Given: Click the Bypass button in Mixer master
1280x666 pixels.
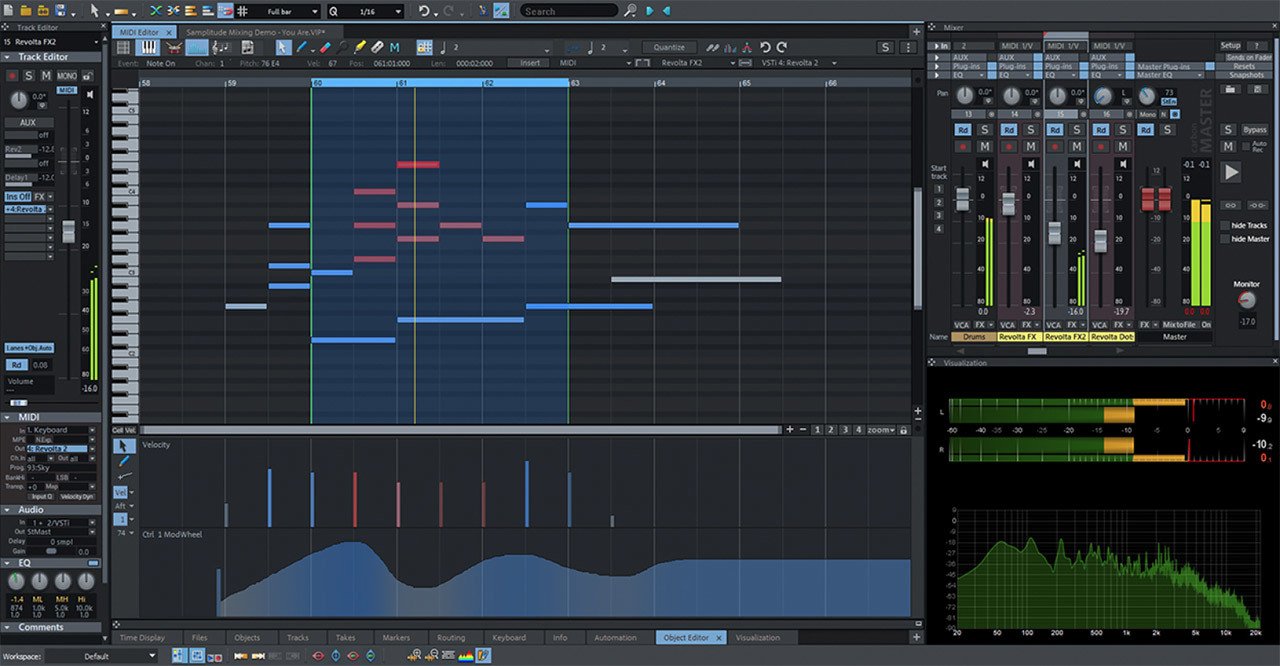Looking at the screenshot, I should pyautogui.click(x=1255, y=130).
